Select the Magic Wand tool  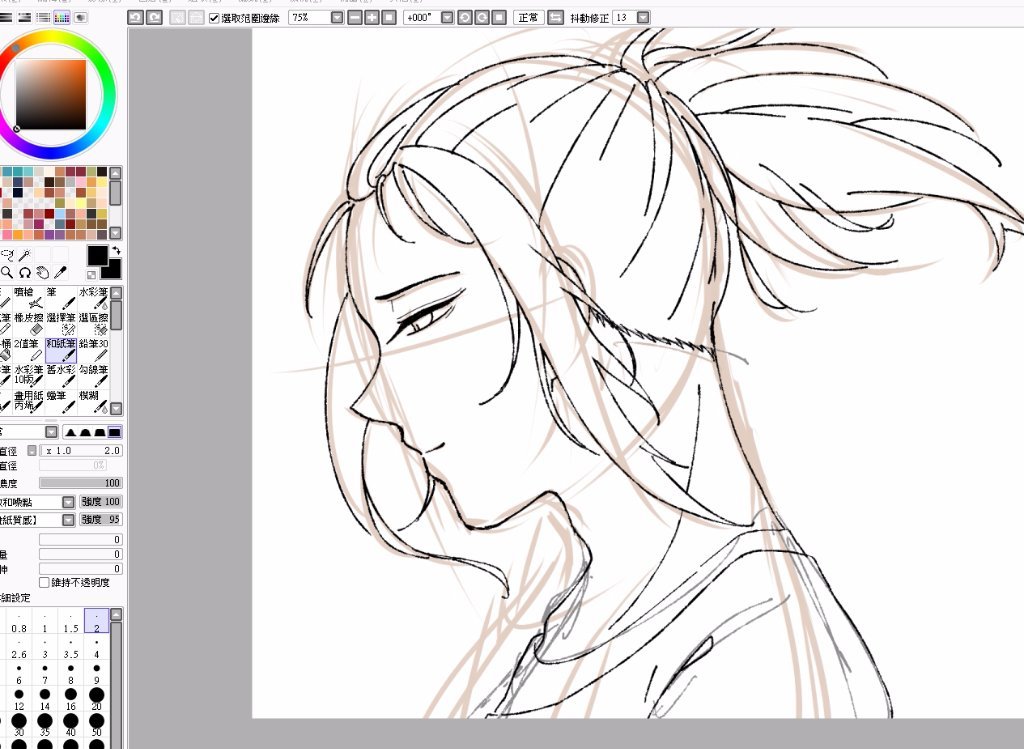[x=25, y=255]
